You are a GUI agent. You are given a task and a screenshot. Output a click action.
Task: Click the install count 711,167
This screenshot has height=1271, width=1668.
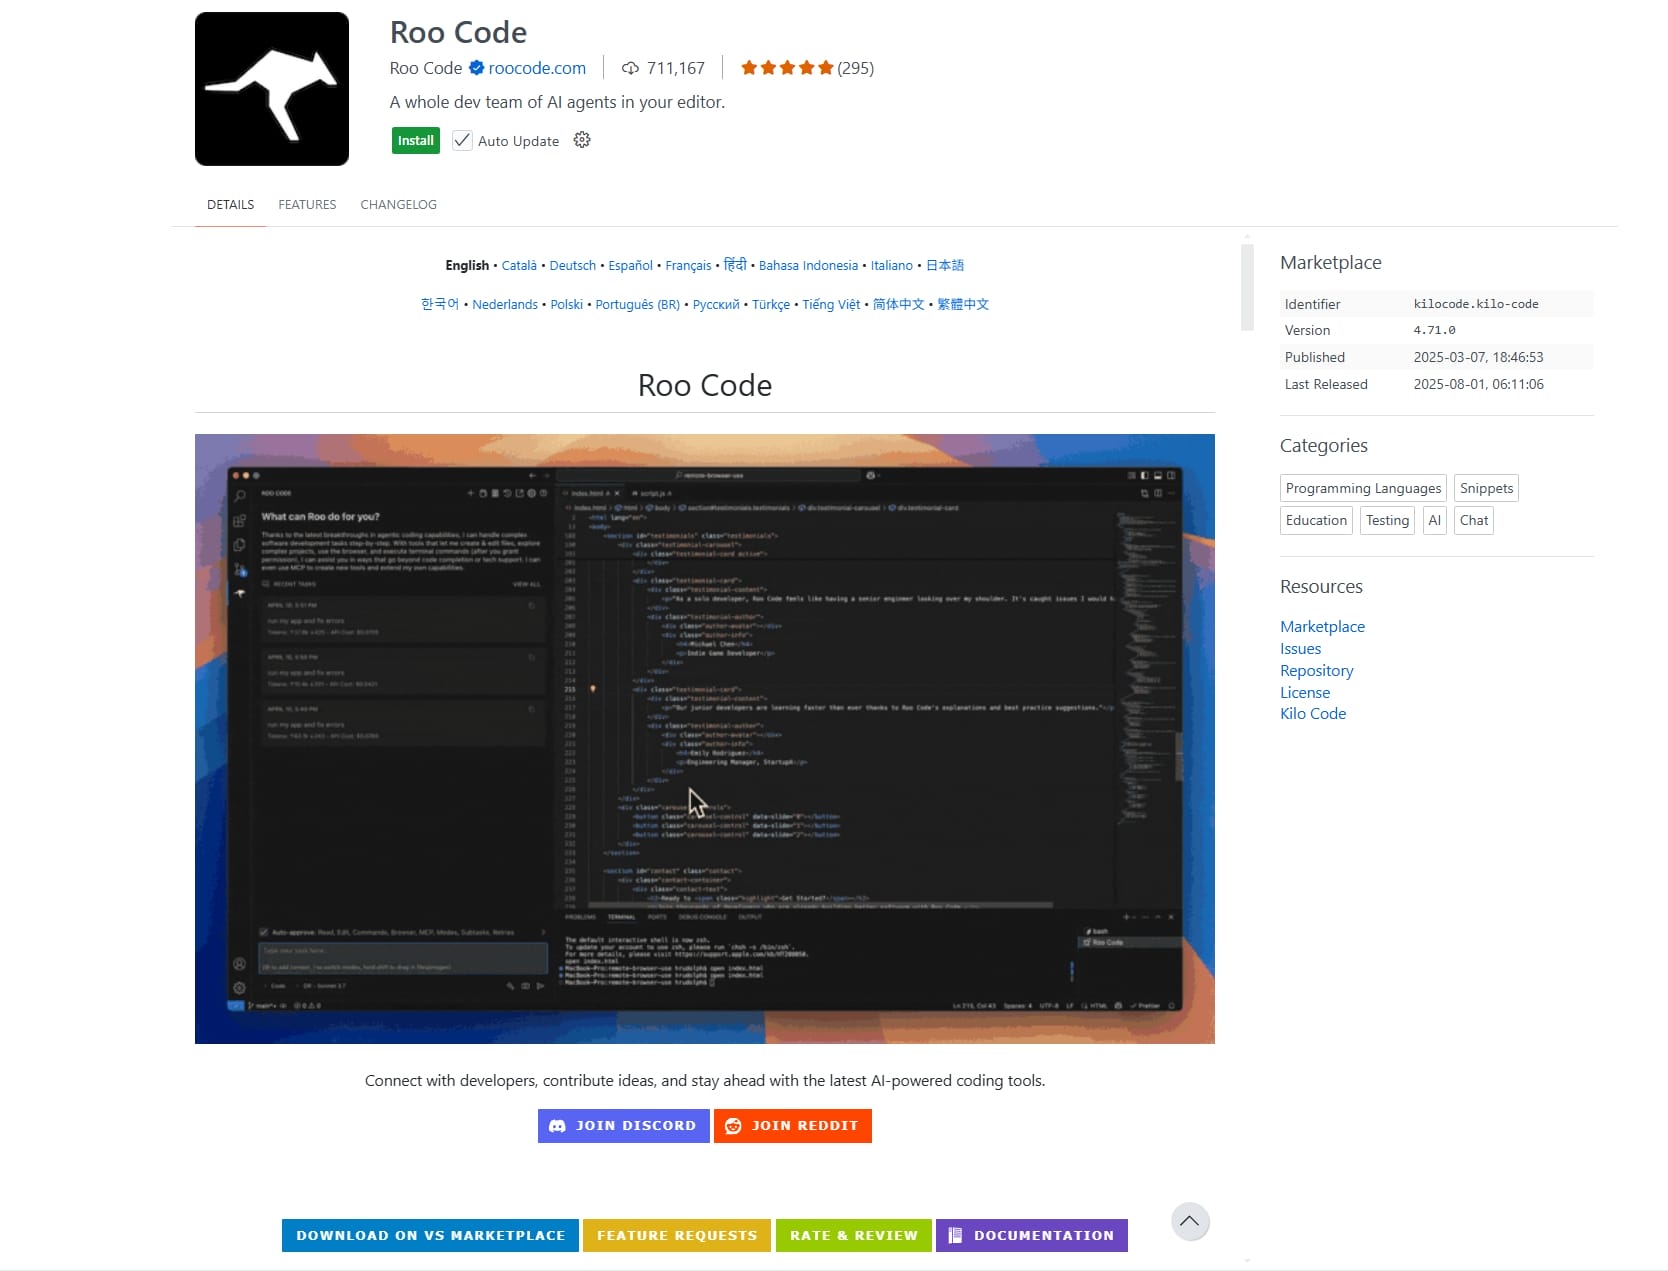pyautogui.click(x=676, y=68)
